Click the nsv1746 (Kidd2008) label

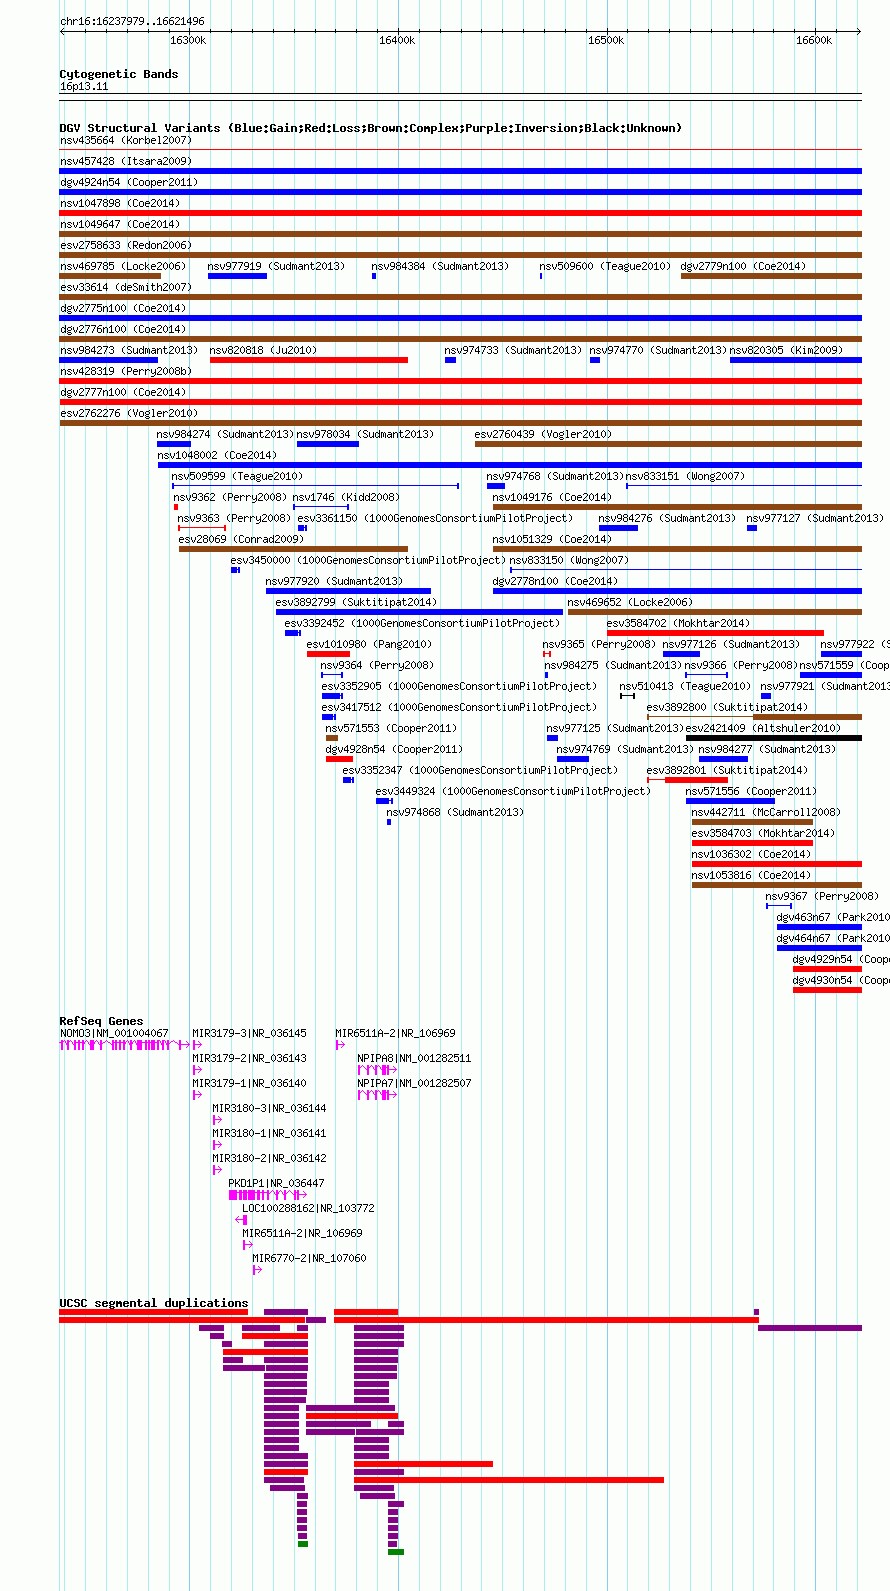coord(346,497)
